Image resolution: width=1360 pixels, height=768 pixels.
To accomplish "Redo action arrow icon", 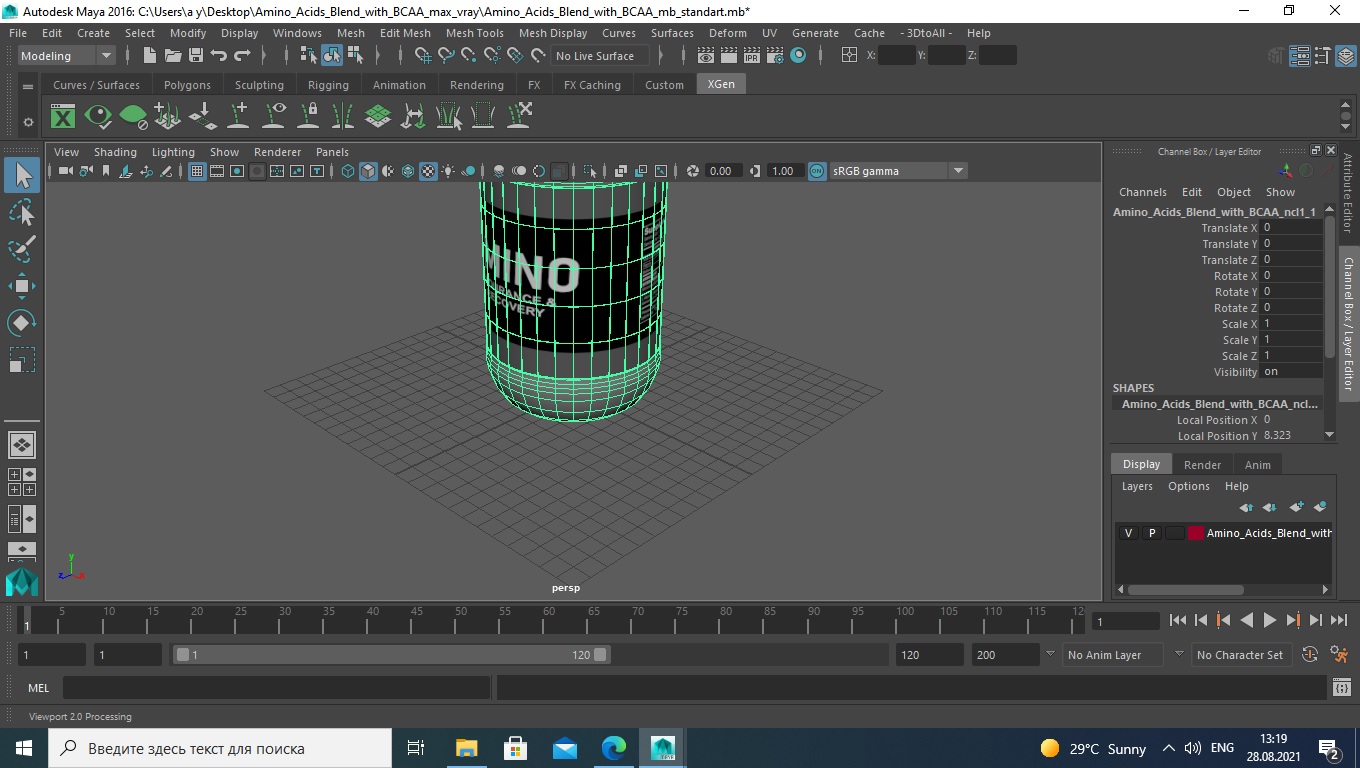I will click(x=242, y=55).
